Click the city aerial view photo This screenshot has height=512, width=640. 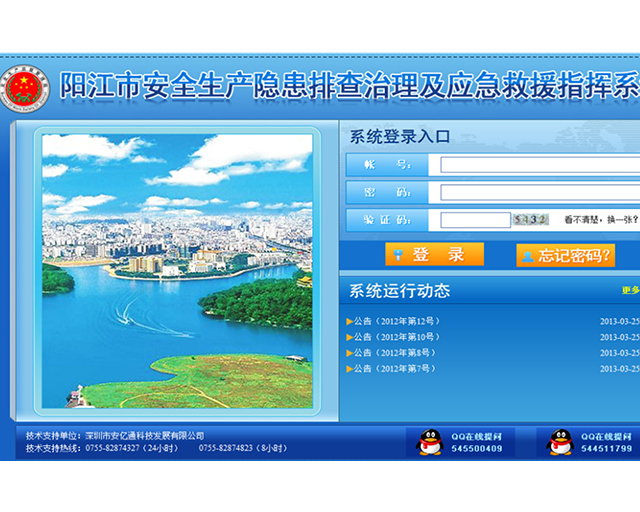coord(177,270)
